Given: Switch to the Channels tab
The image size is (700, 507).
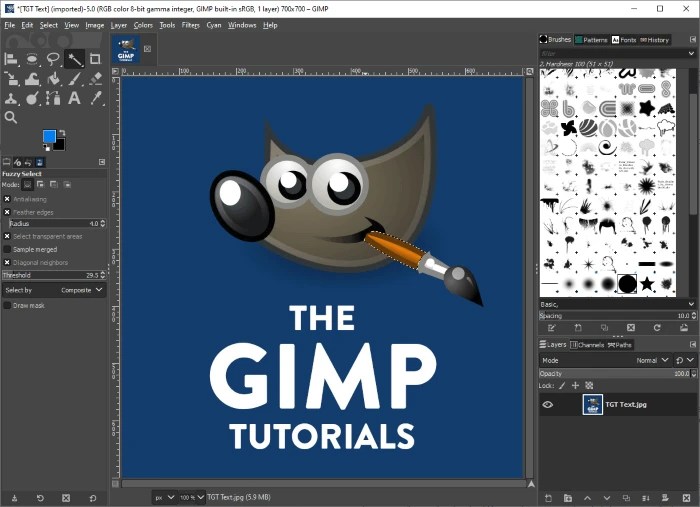Looking at the screenshot, I should (587, 345).
